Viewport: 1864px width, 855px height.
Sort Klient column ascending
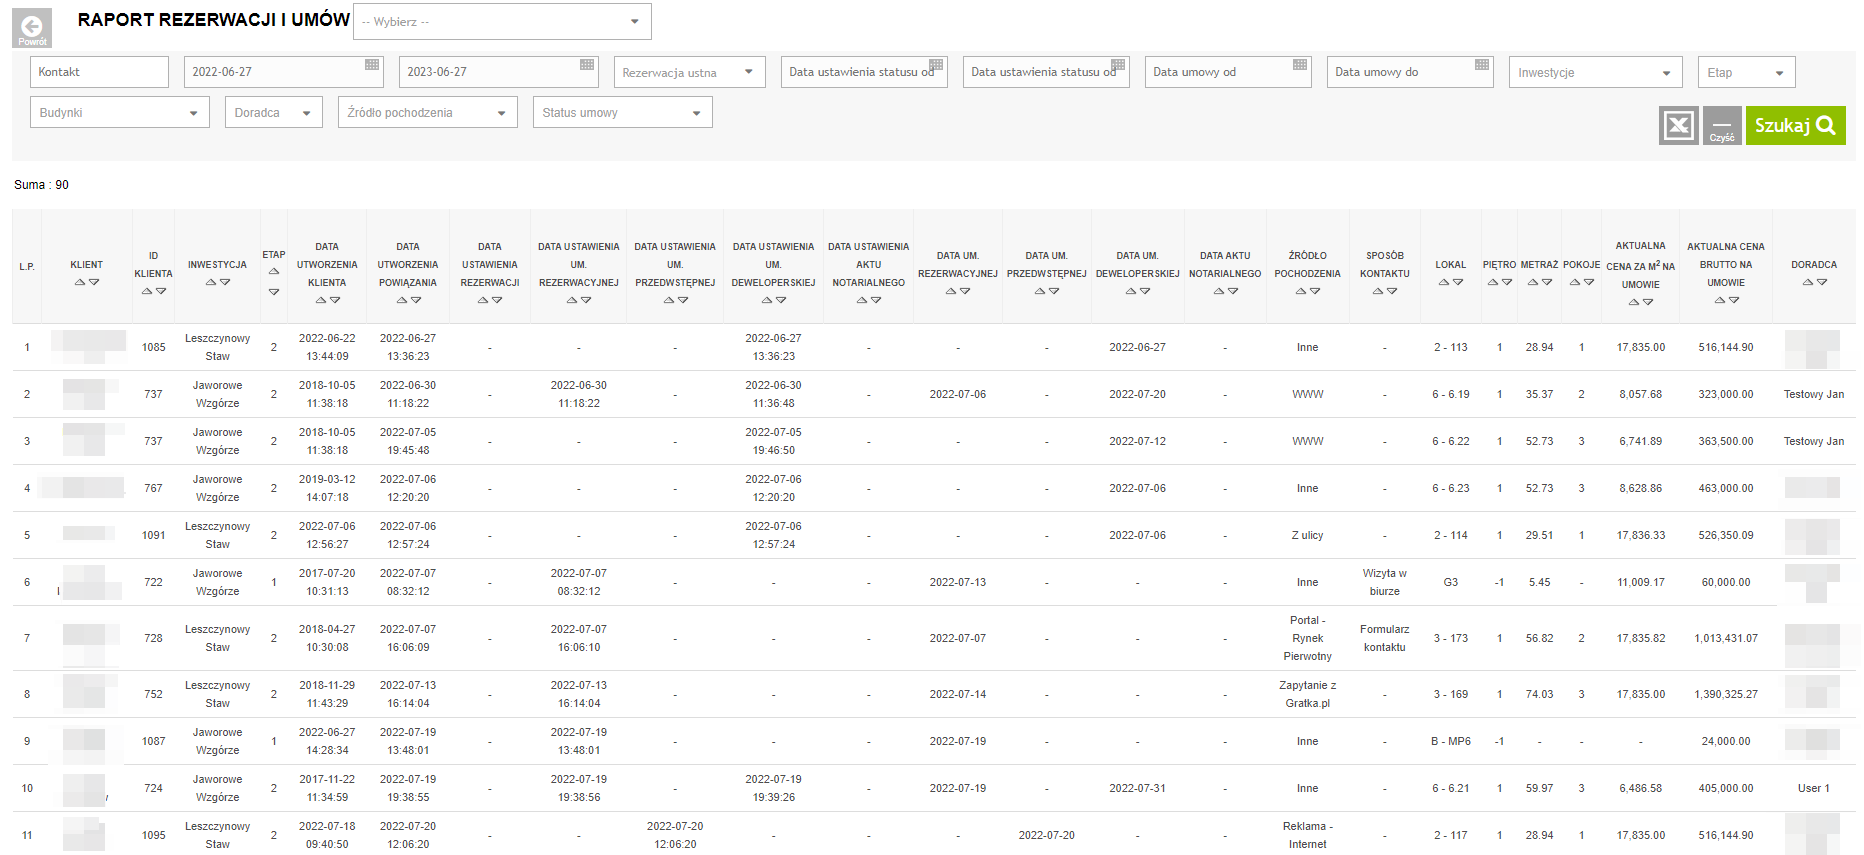point(80,282)
